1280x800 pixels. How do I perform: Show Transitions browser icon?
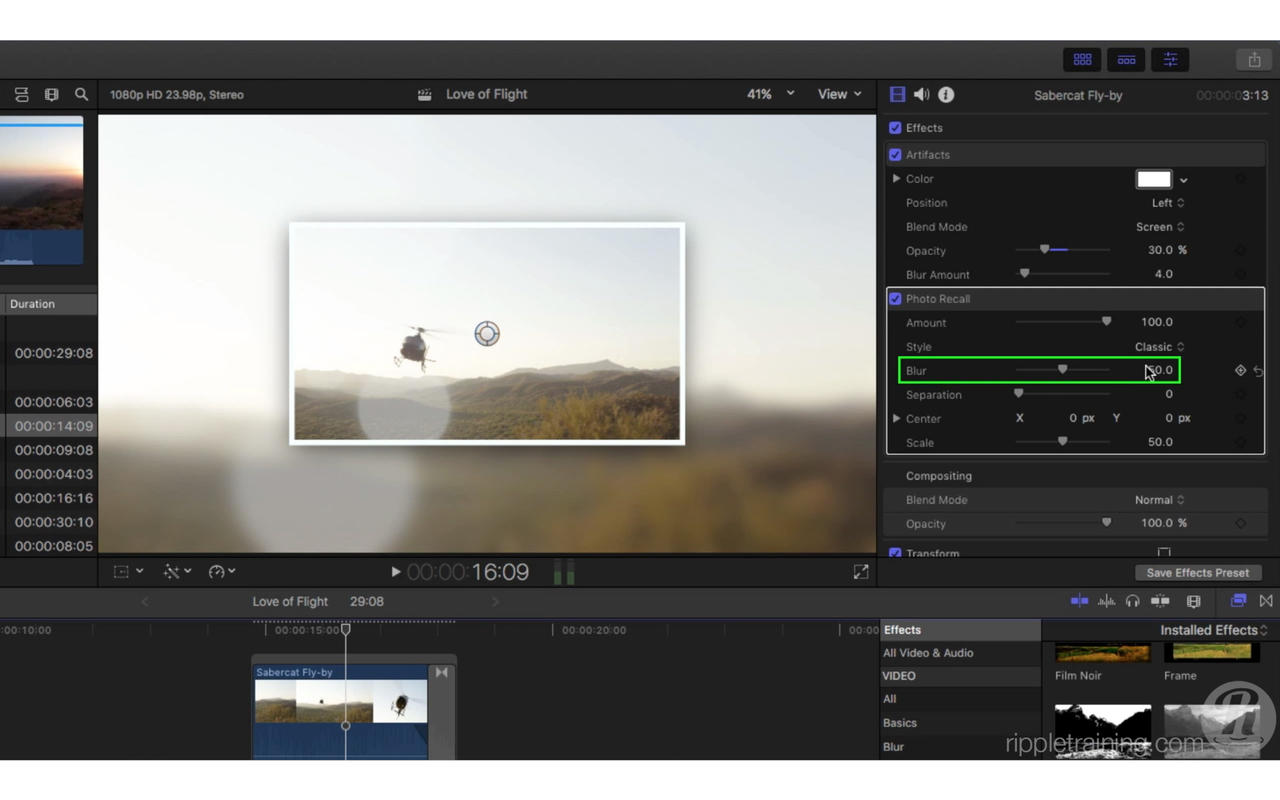(x=1266, y=601)
